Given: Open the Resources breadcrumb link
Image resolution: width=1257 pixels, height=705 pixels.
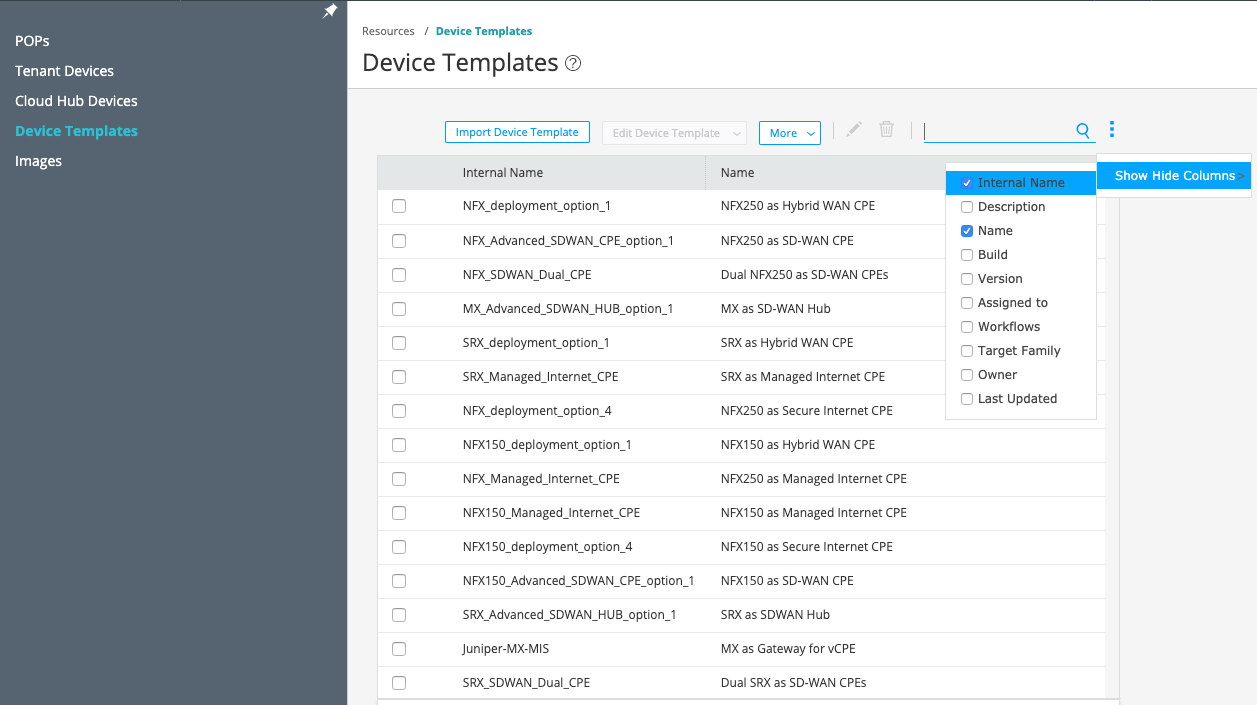Looking at the screenshot, I should (388, 31).
